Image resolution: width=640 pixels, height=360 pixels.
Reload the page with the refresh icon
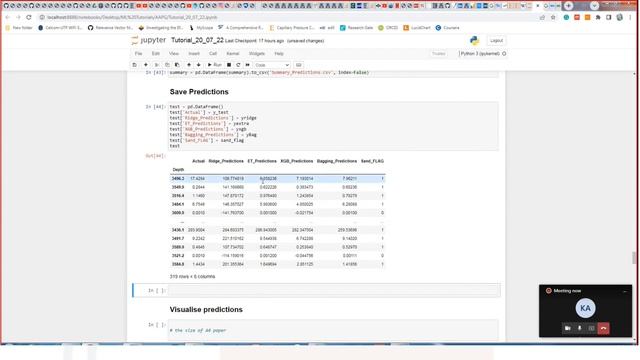coord(29,17)
